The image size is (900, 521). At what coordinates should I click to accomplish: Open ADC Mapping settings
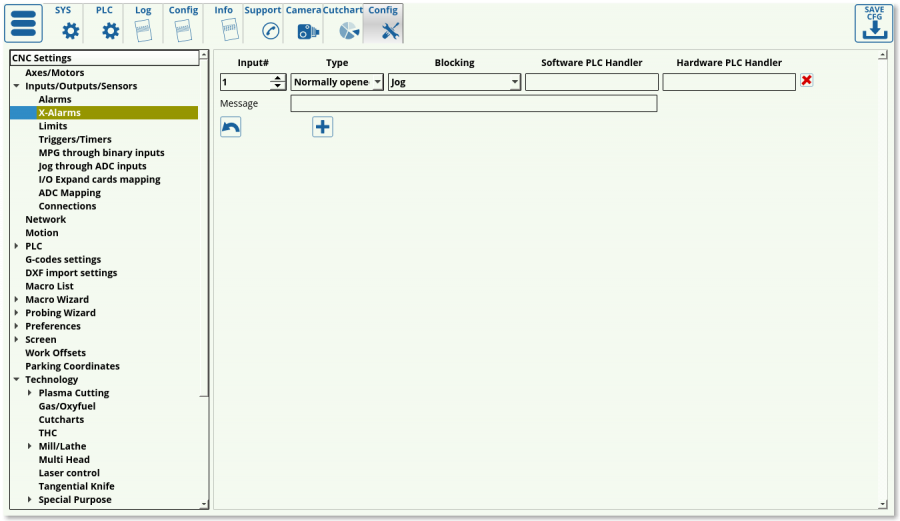69,193
